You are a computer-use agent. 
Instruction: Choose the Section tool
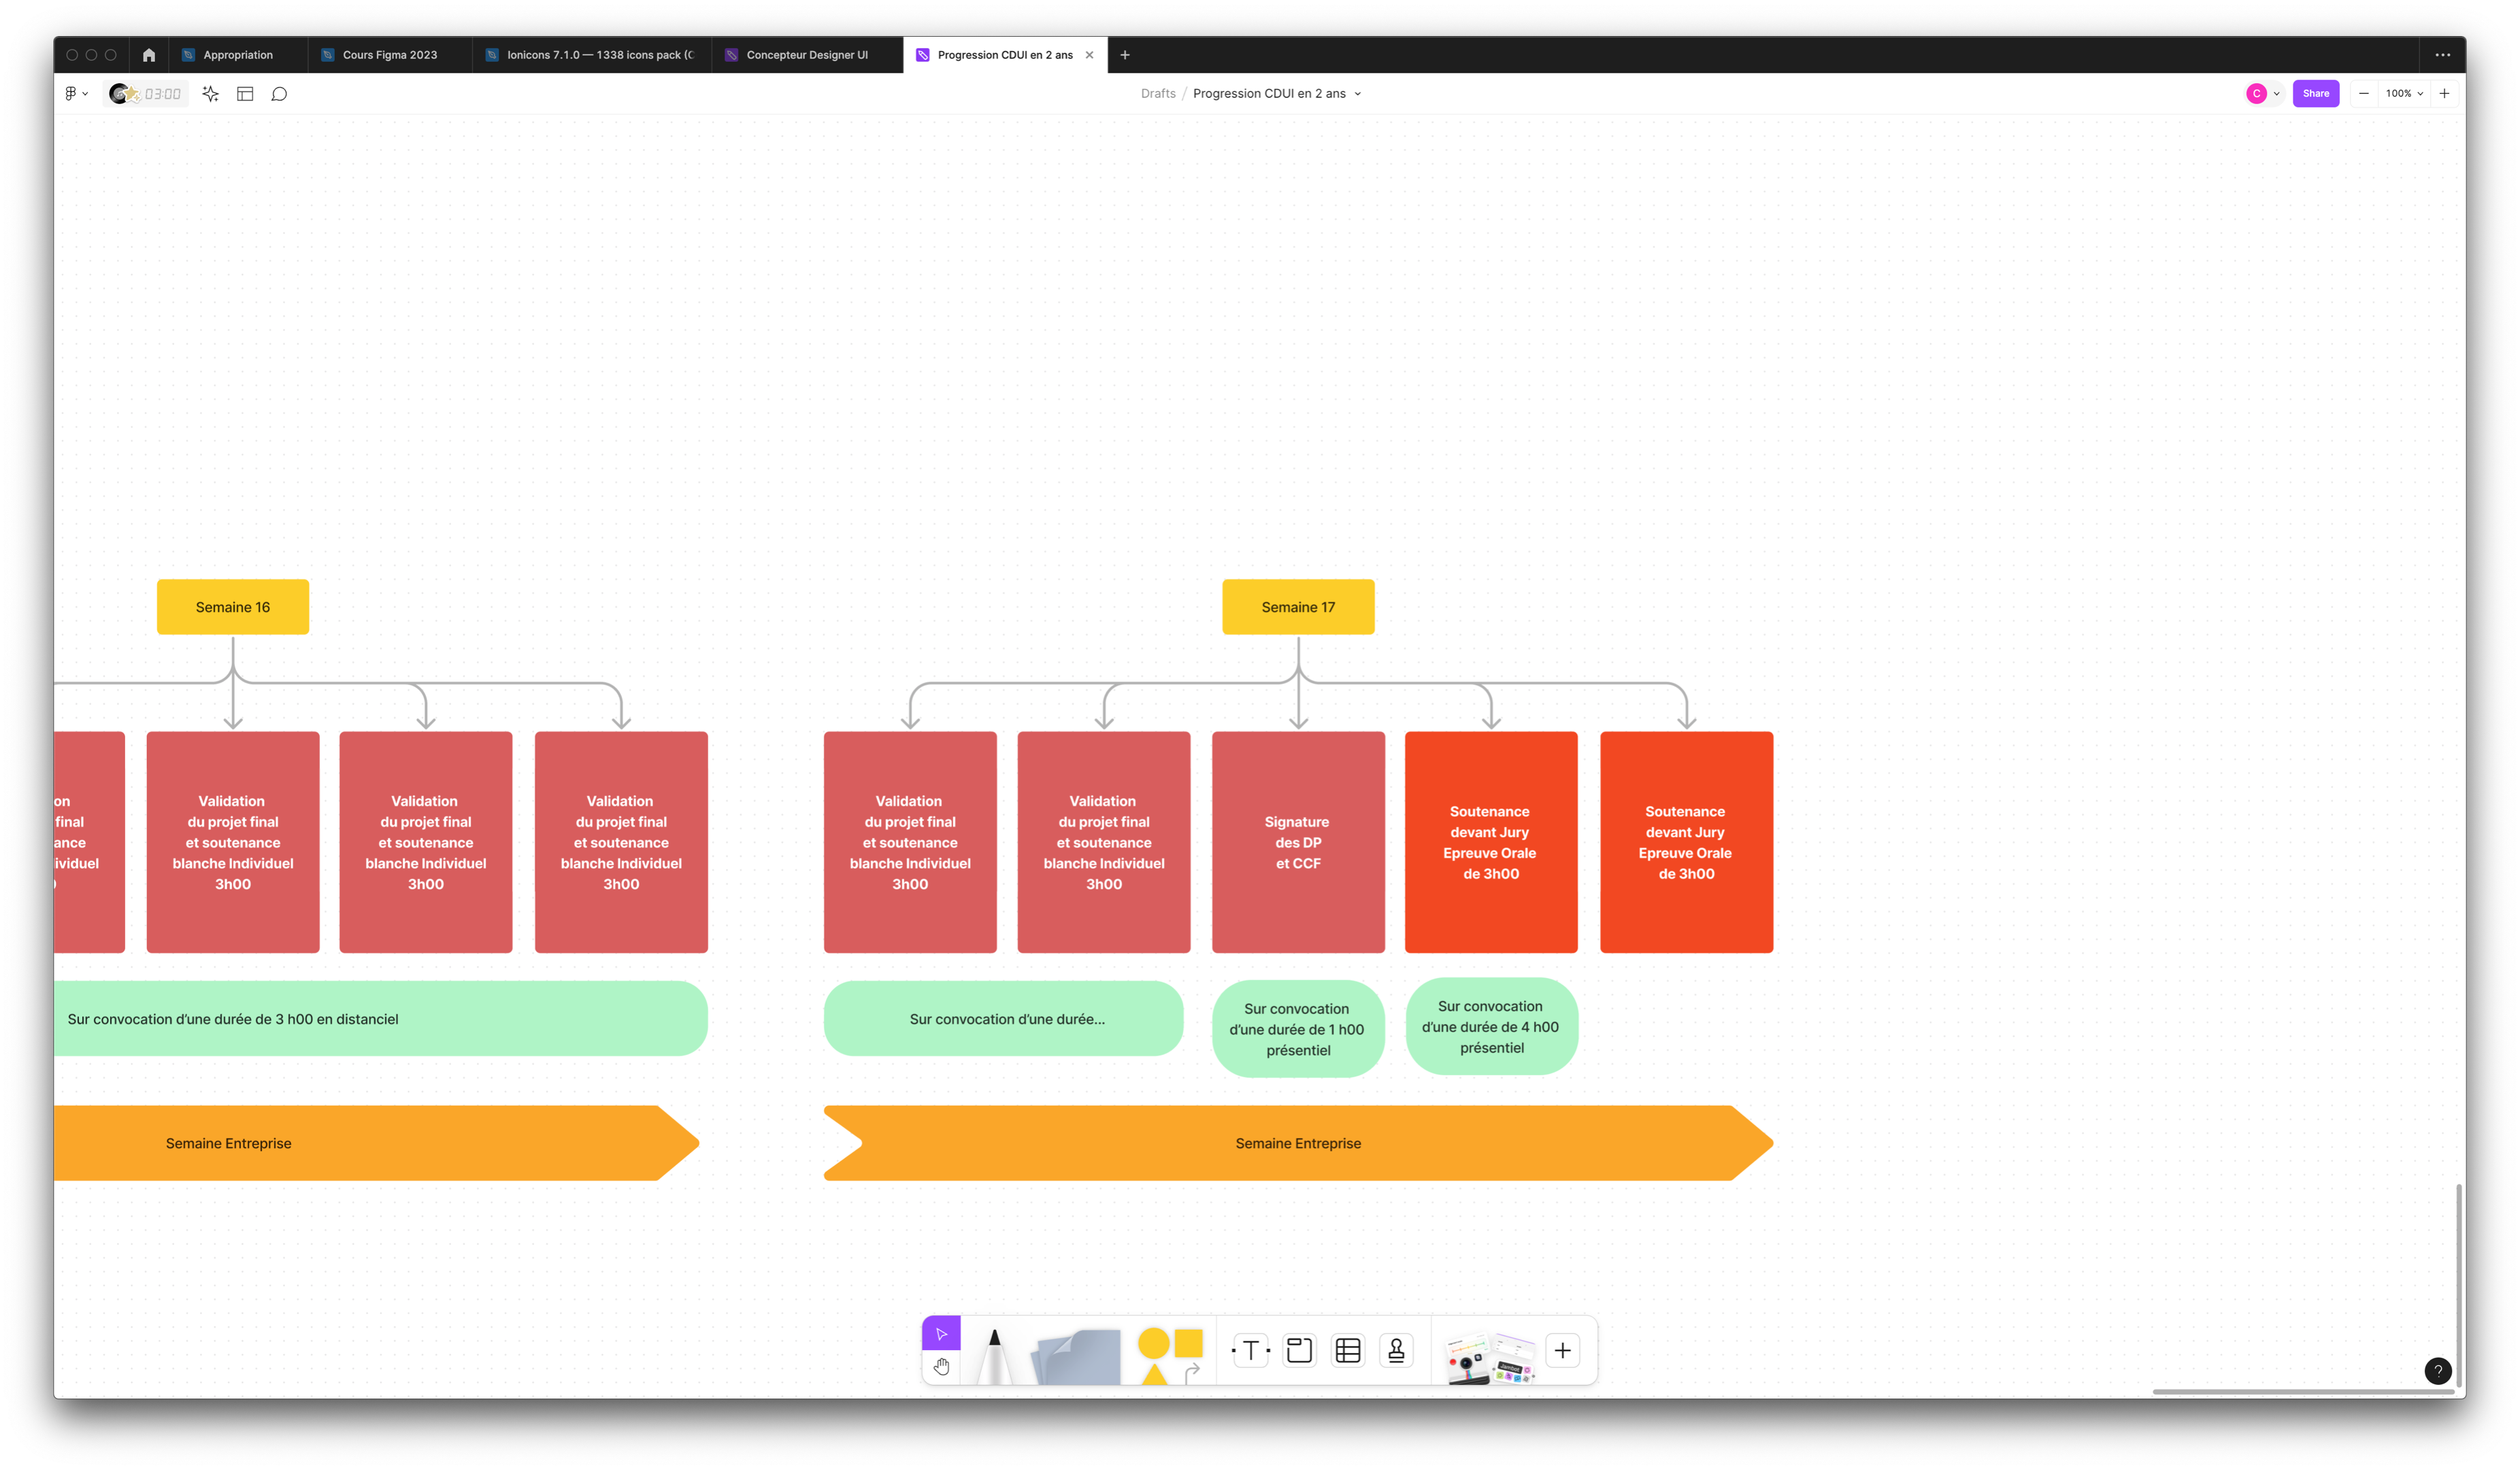tap(1299, 1351)
